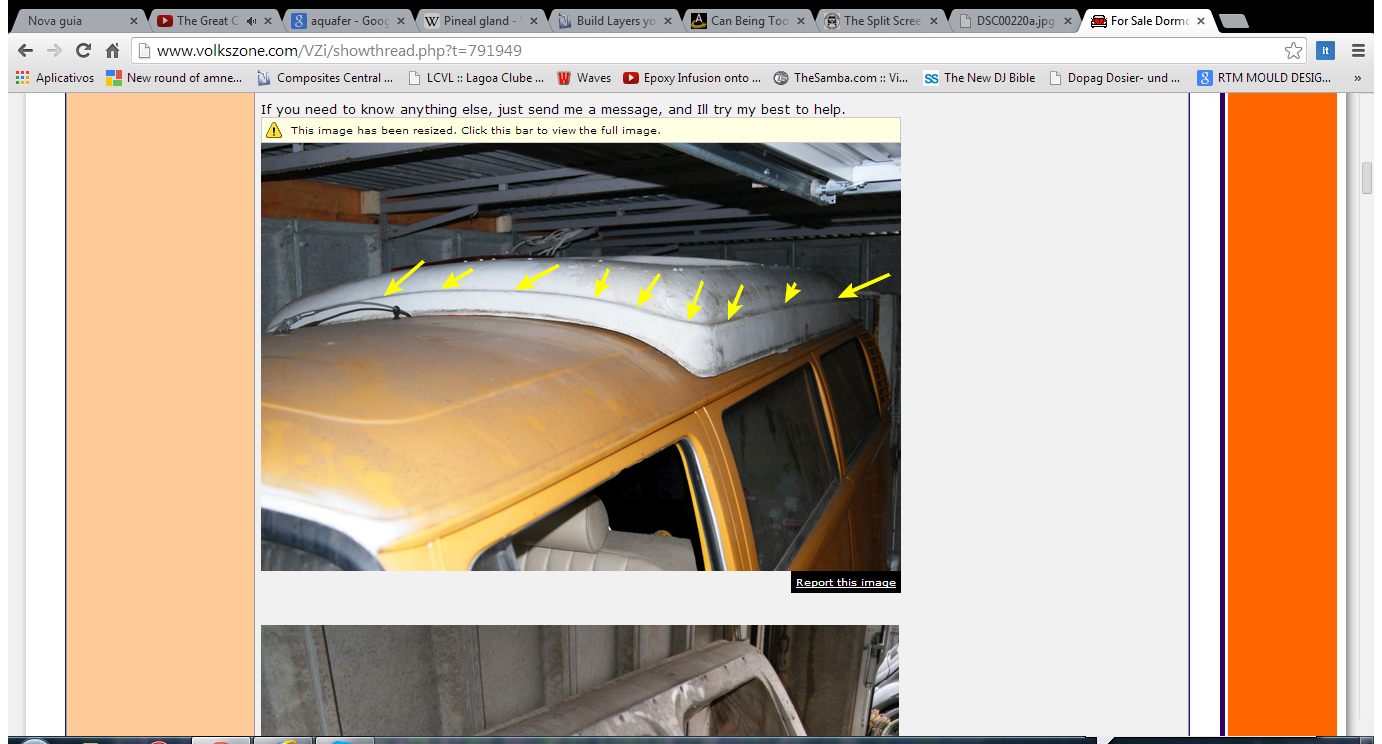1382x744 pixels.
Task: Open the Chrome hamburger menu
Action: 1358,51
